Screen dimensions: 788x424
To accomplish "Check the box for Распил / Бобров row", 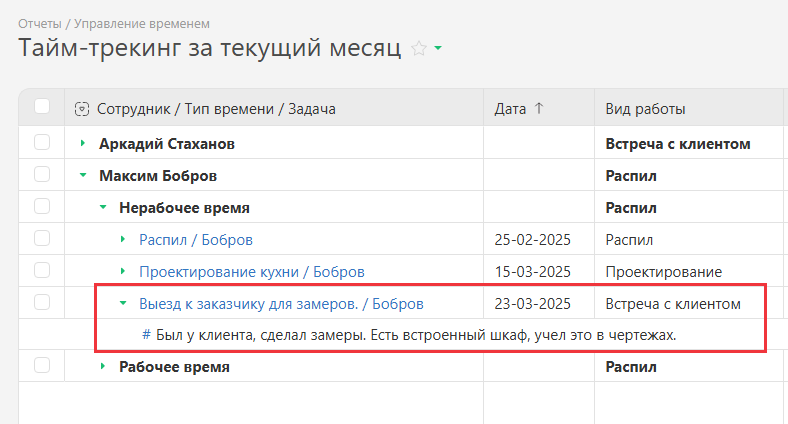I will (42, 238).
